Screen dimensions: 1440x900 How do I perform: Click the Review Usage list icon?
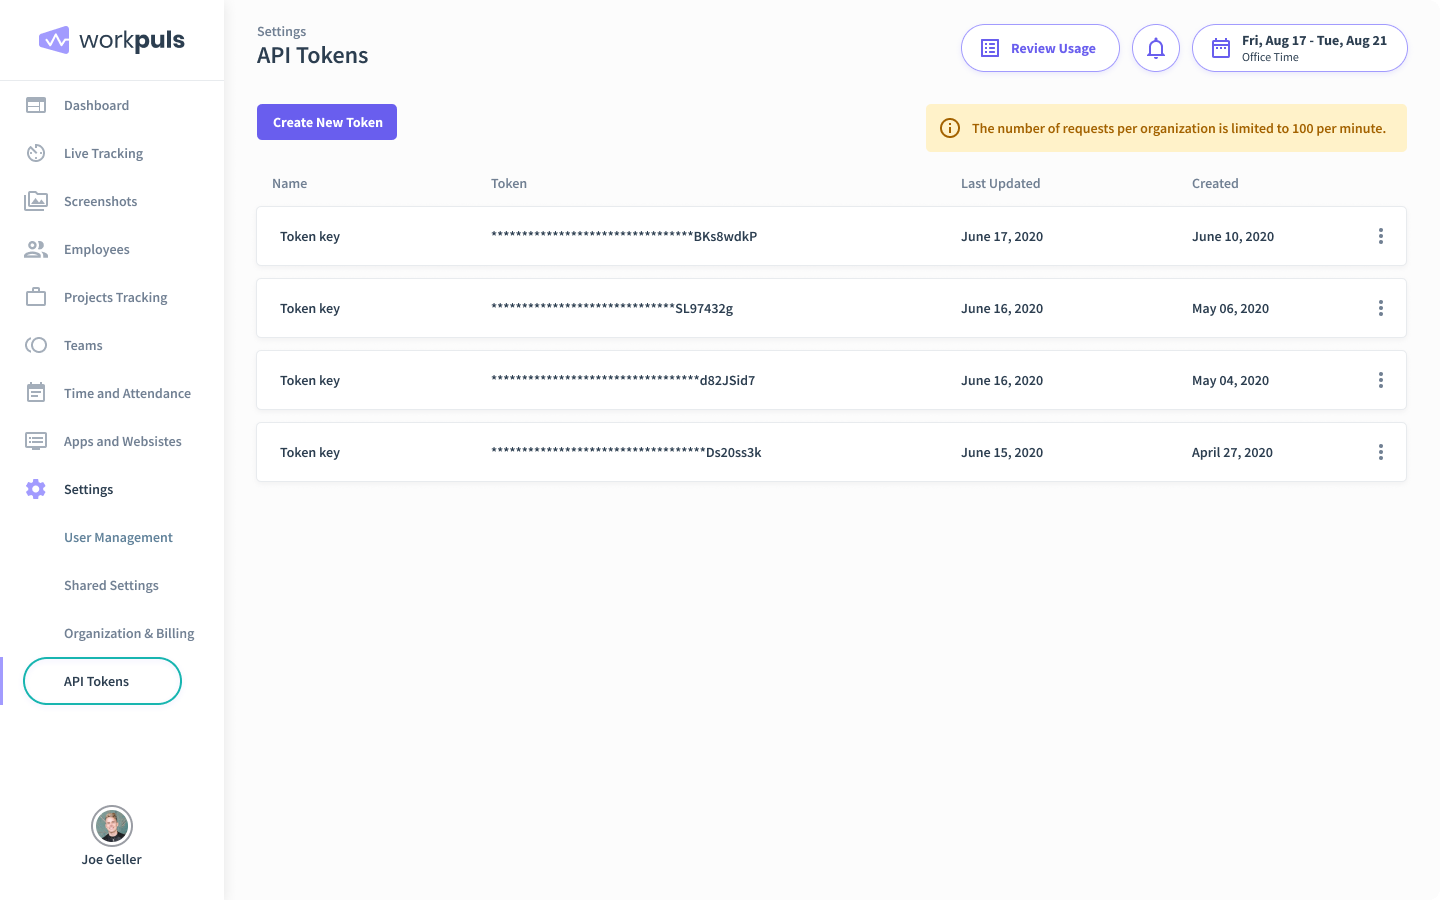tap(989, 47)
